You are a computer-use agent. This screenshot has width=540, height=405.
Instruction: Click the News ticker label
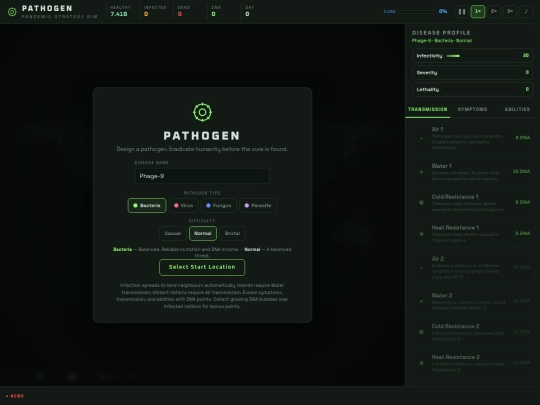(x=15, y=396)
